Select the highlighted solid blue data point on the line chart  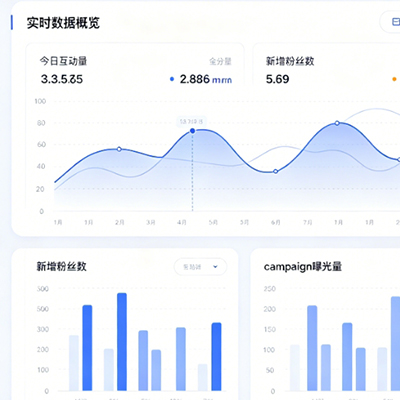tap(192, 131)
